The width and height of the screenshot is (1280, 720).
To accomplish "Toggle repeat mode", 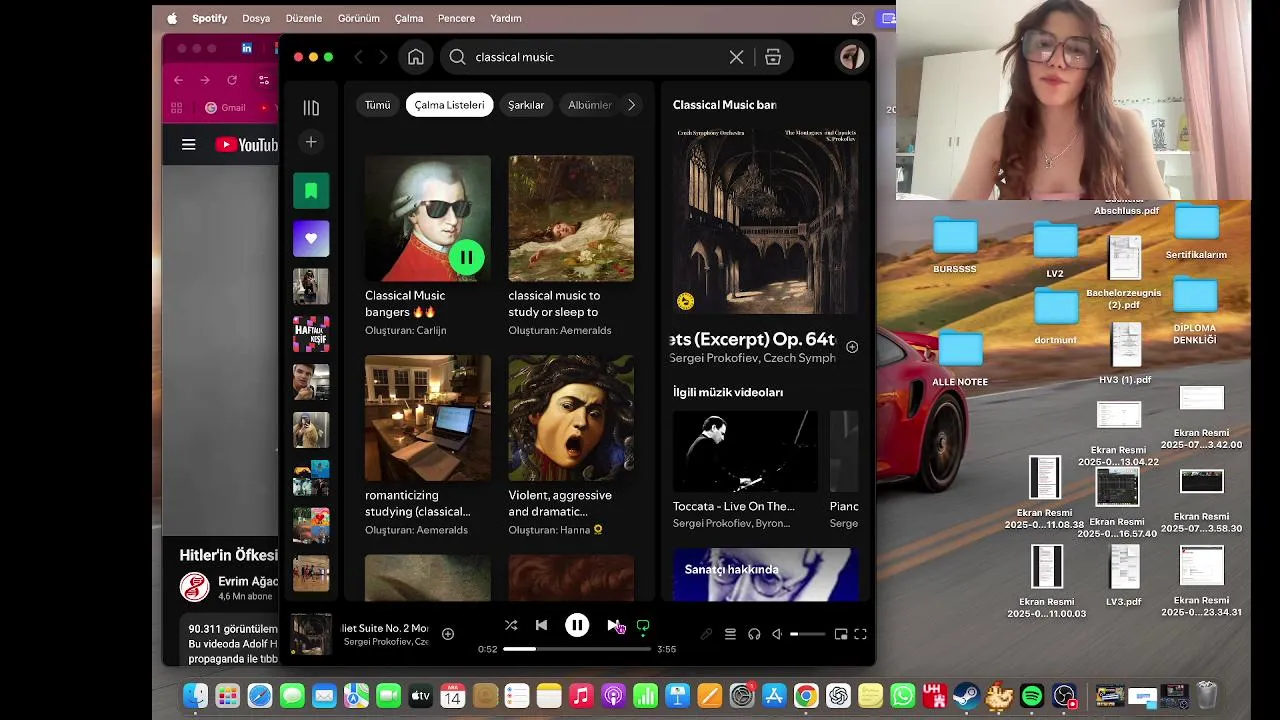I will (x=643, y=625).
